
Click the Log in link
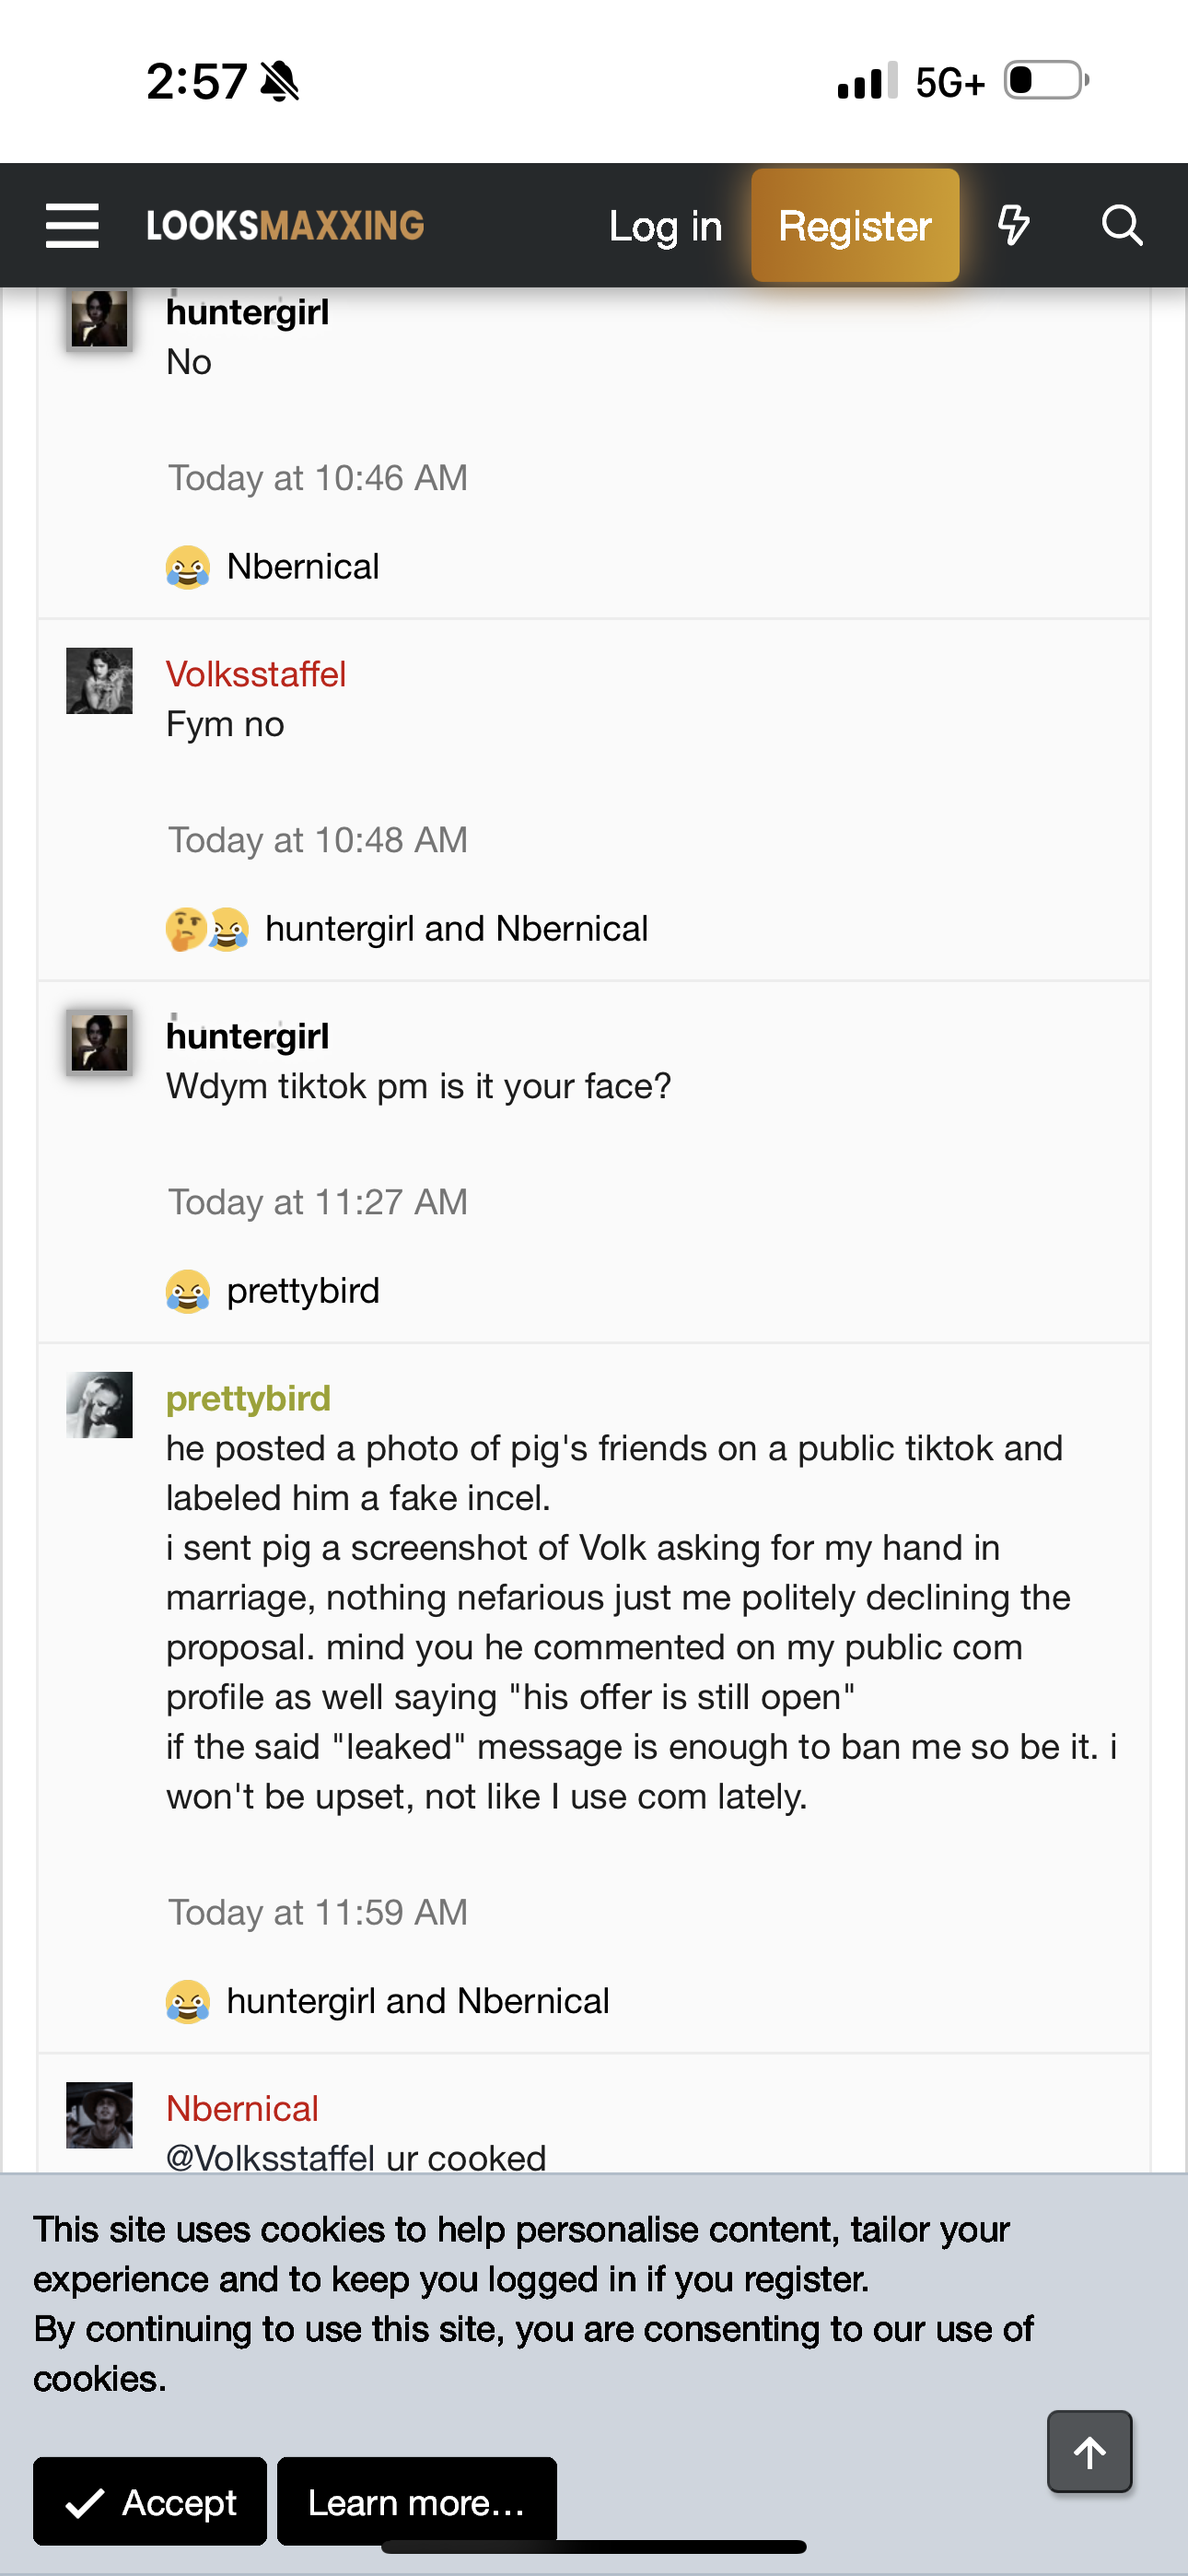click(665, 226)
